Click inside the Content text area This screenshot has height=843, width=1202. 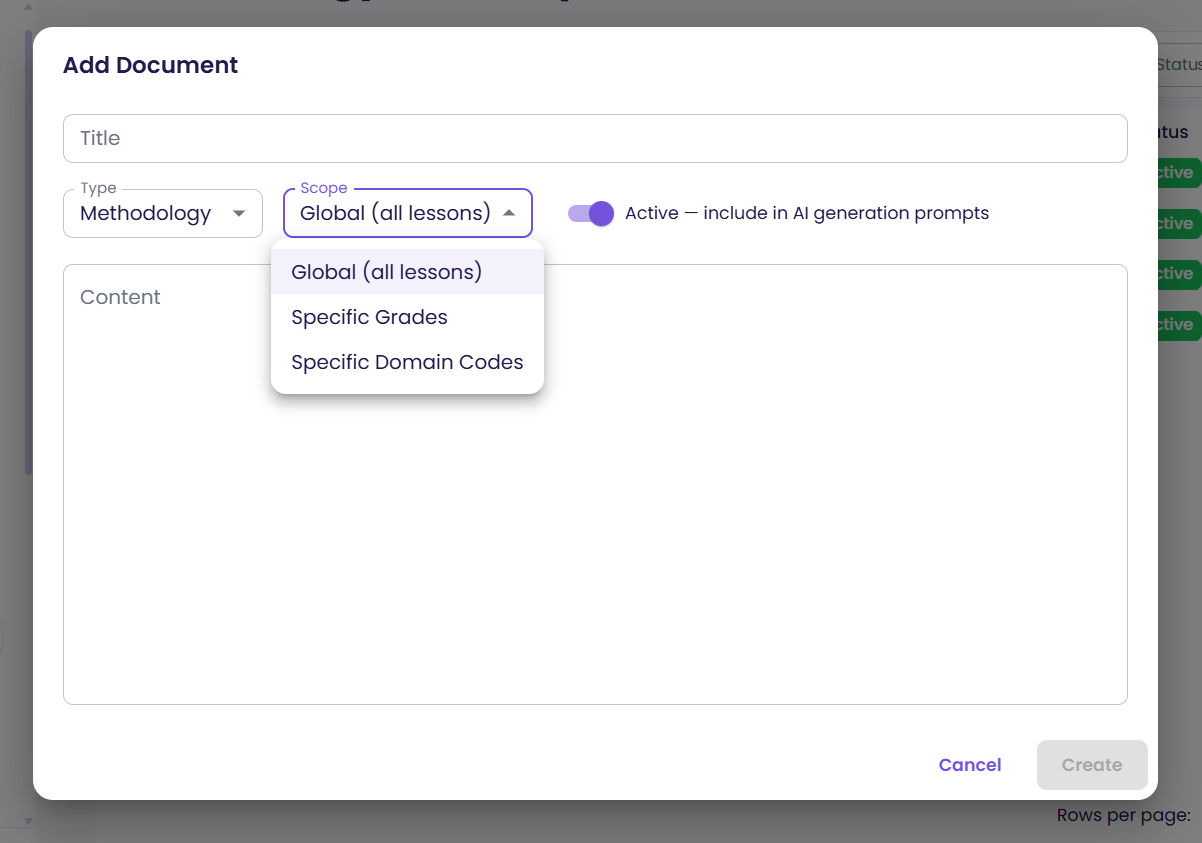(595, 484)
